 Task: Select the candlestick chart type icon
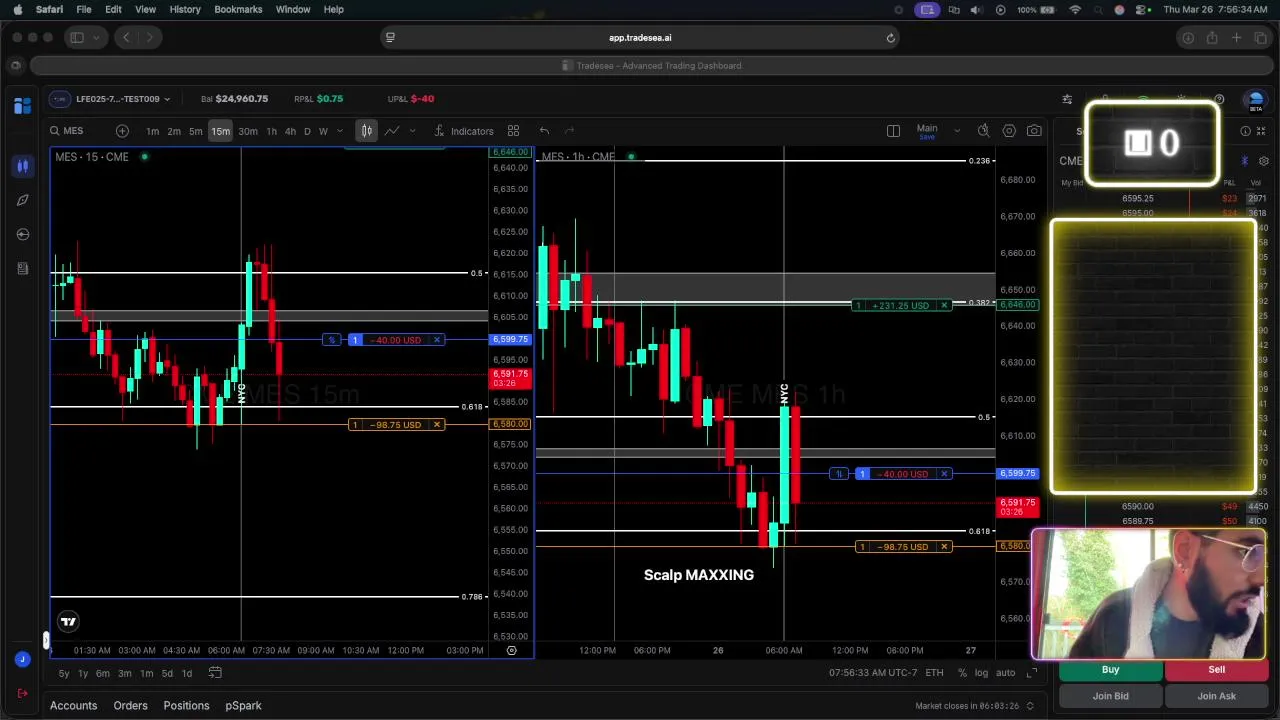click(x=367, y=131)
